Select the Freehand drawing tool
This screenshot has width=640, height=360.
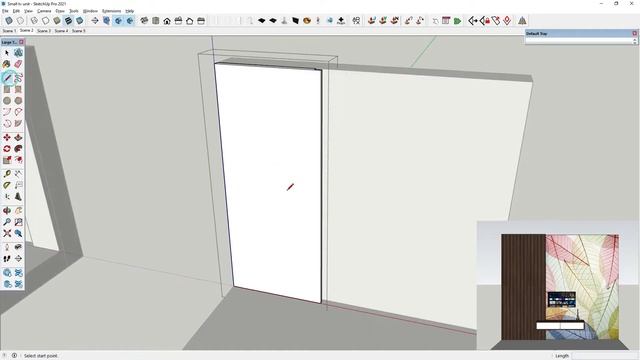coord(18,78)
